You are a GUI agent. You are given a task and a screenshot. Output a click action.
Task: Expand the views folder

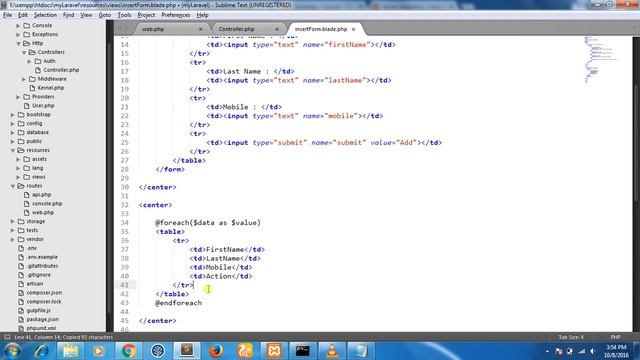(x=18, y=177)
